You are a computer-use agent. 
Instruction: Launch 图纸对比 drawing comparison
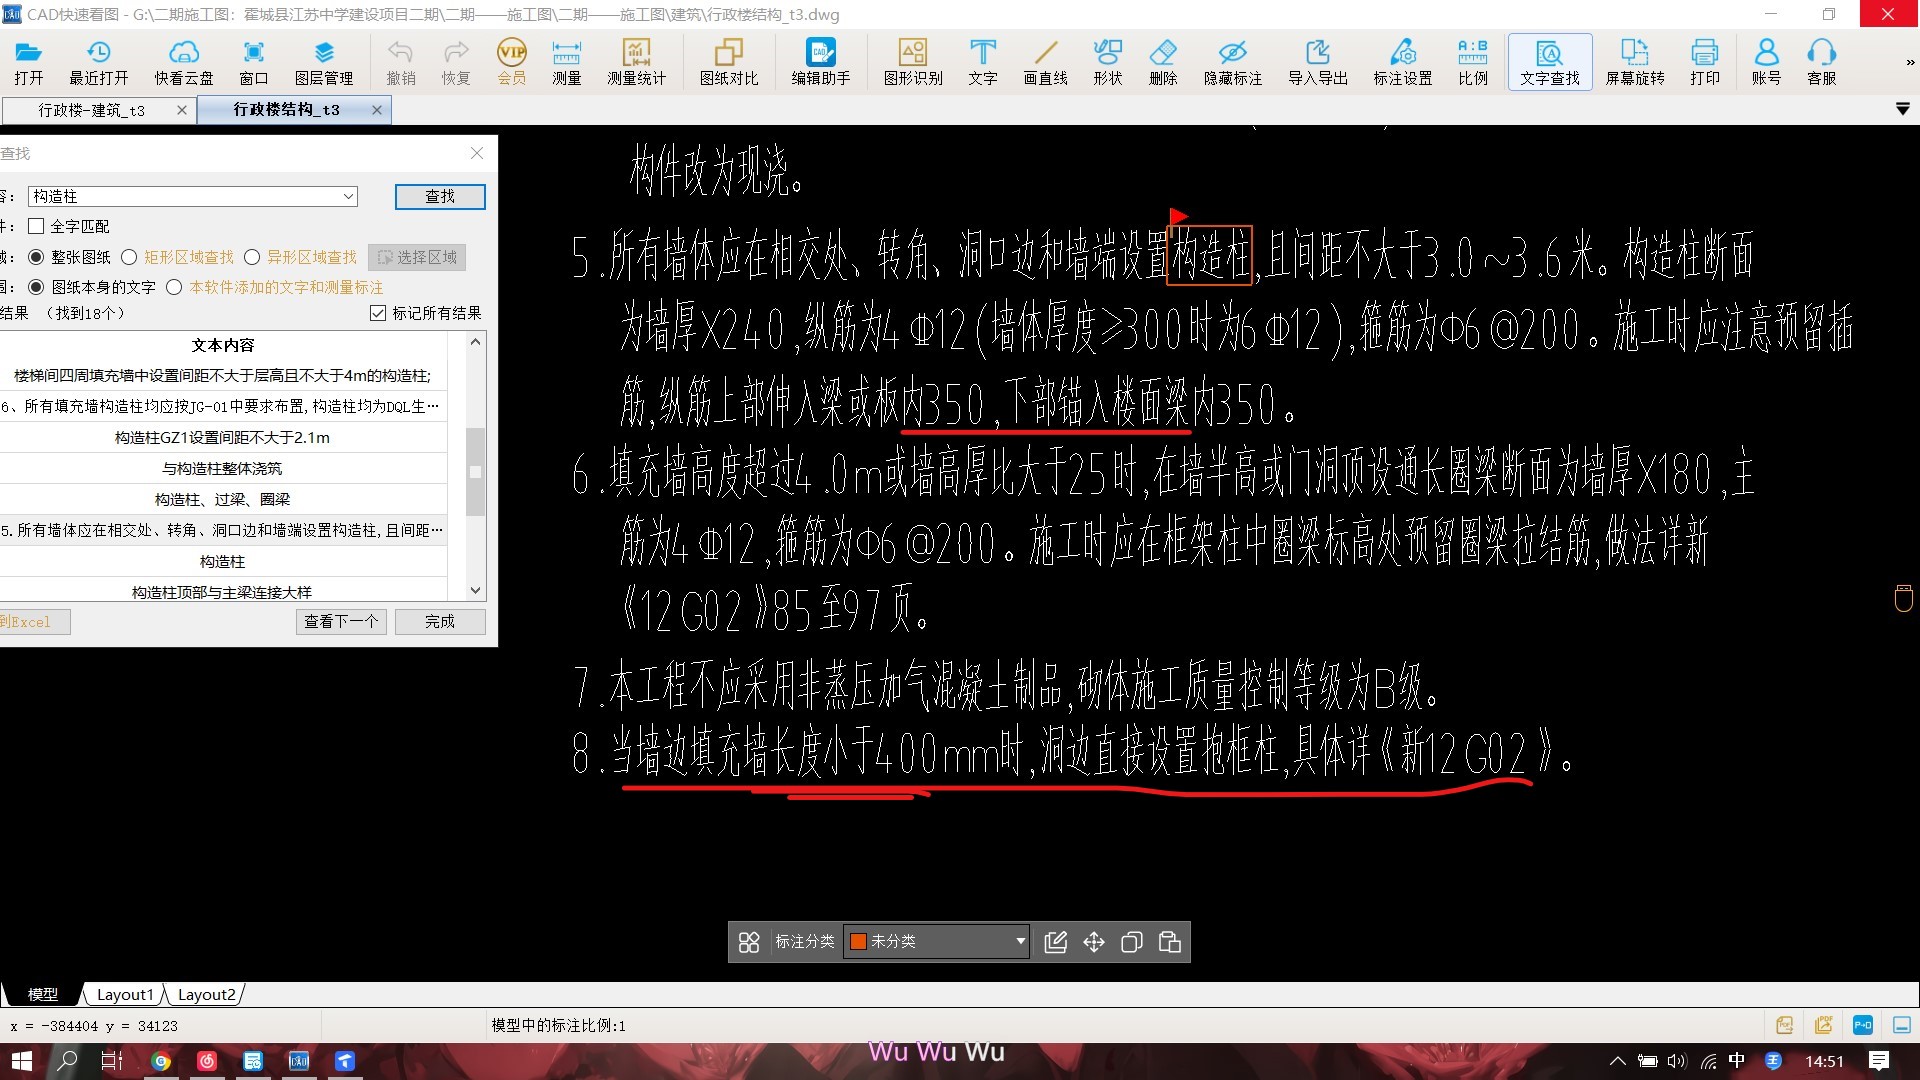click(728, 62)
